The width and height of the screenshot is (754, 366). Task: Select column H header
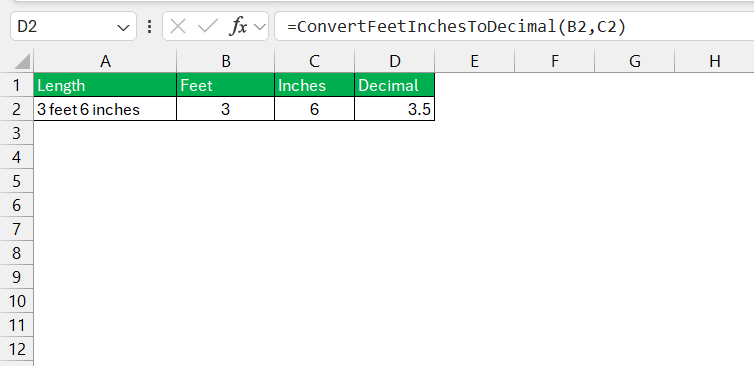[x=715, y=61]
